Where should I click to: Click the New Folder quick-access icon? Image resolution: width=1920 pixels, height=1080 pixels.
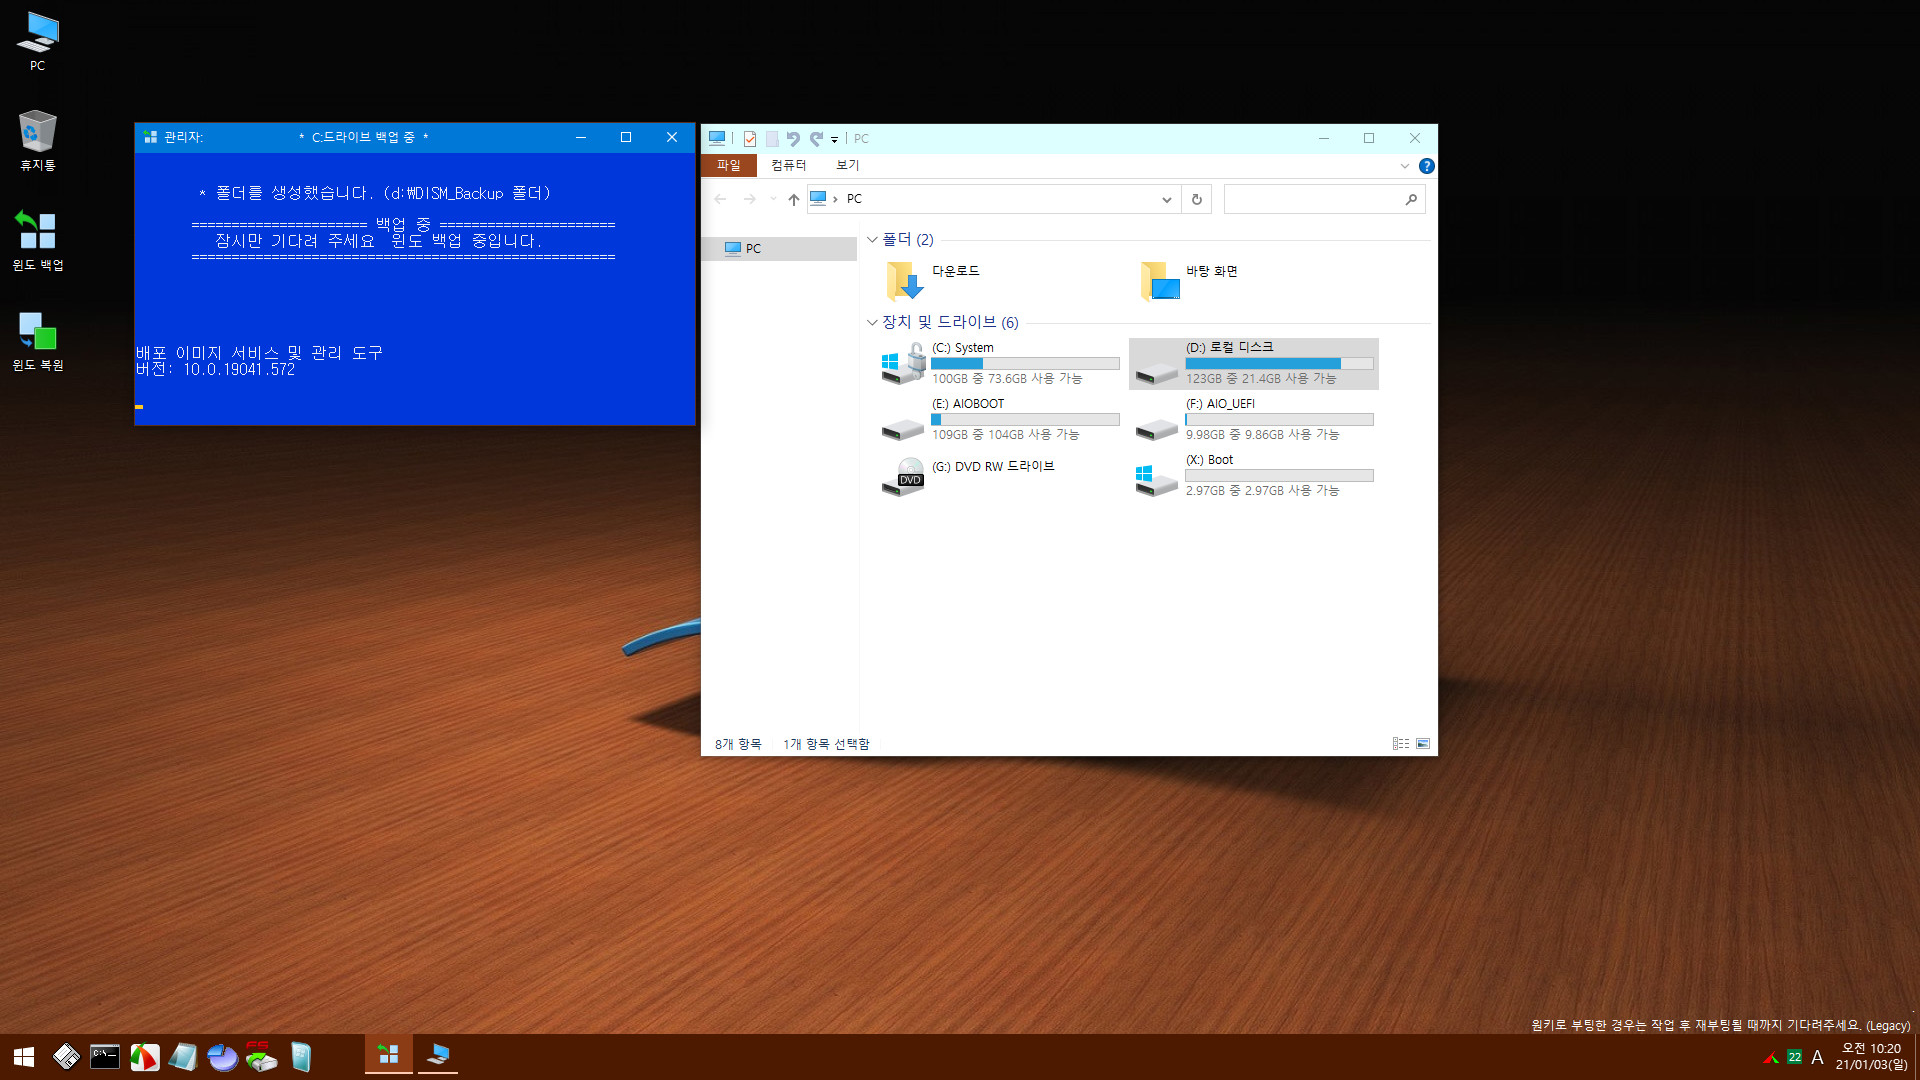pos(771,139)
